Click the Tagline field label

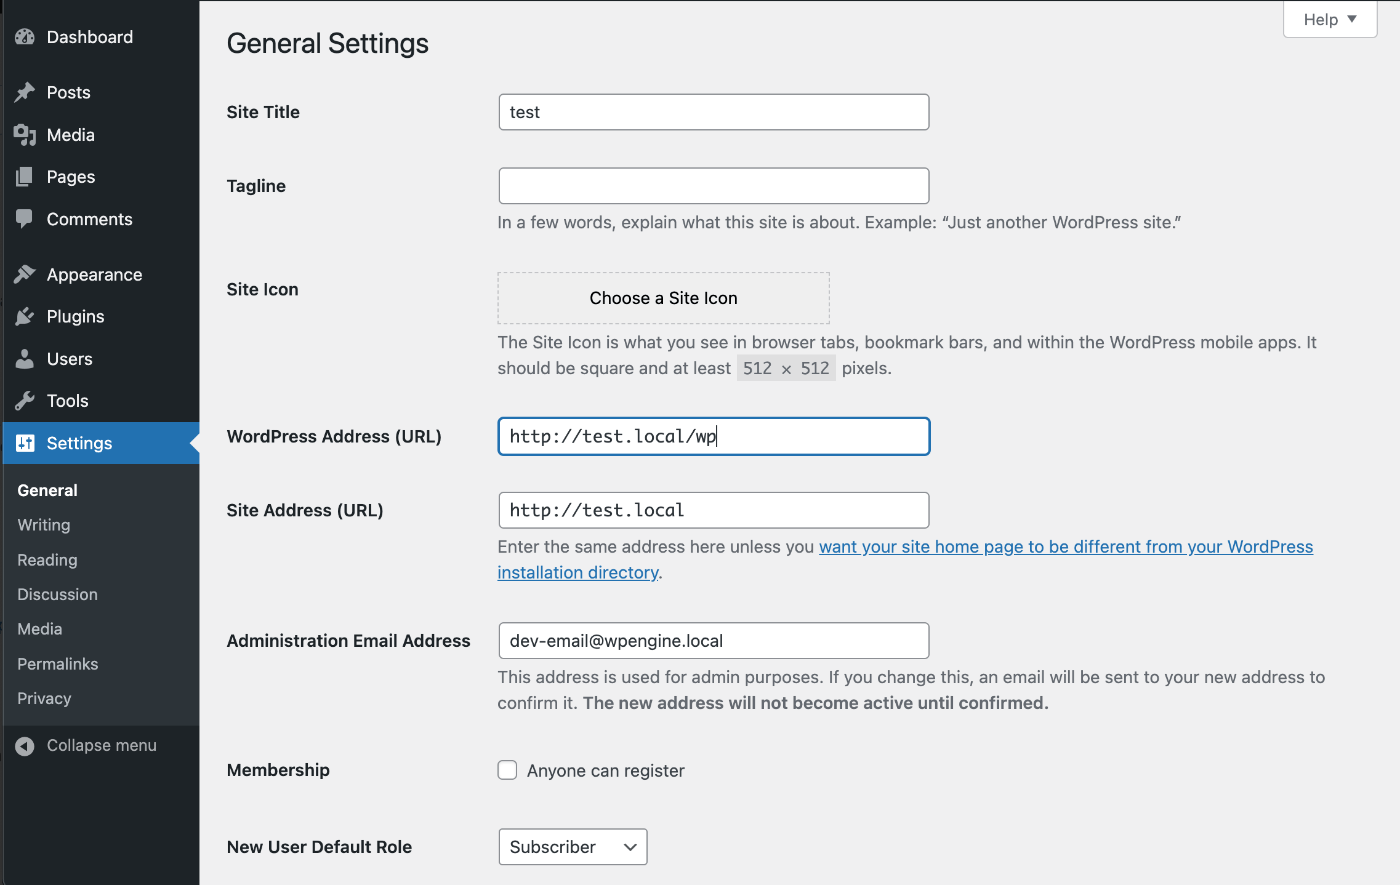click(x=257, y=186)
